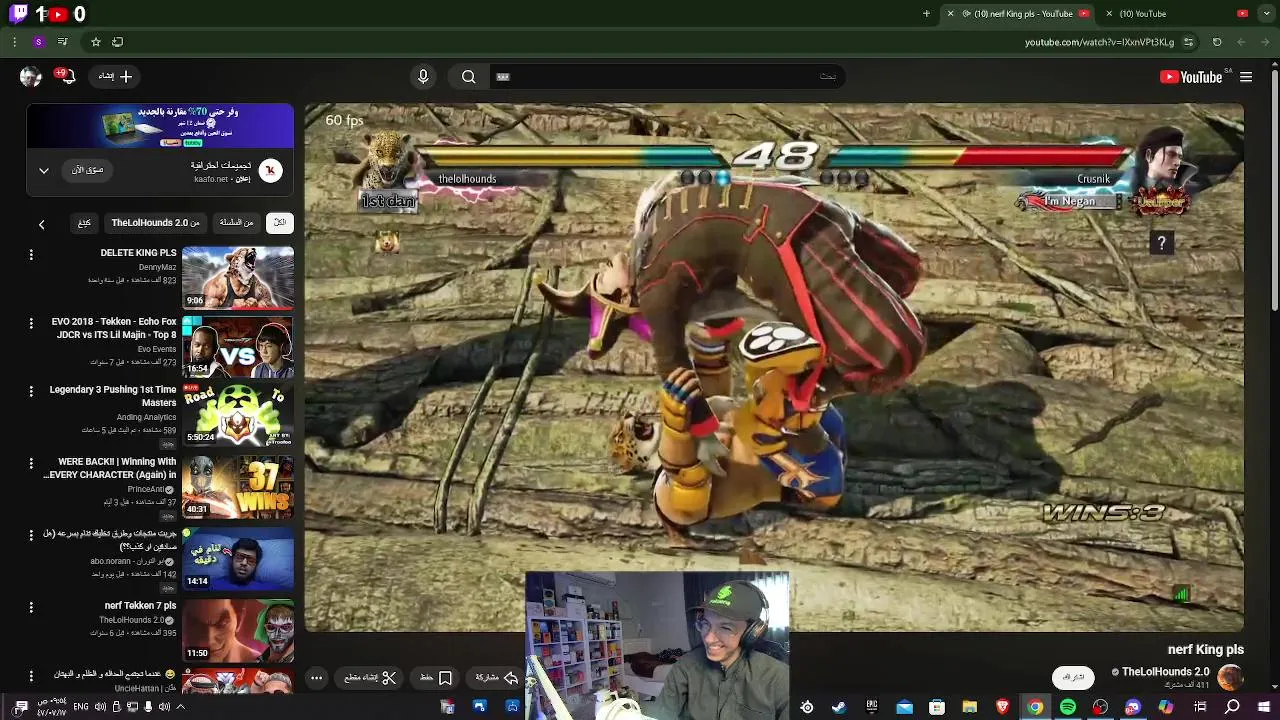Open the purple S profile in Chrome
Screen dimensions: 1280x720
pos(39,42)
